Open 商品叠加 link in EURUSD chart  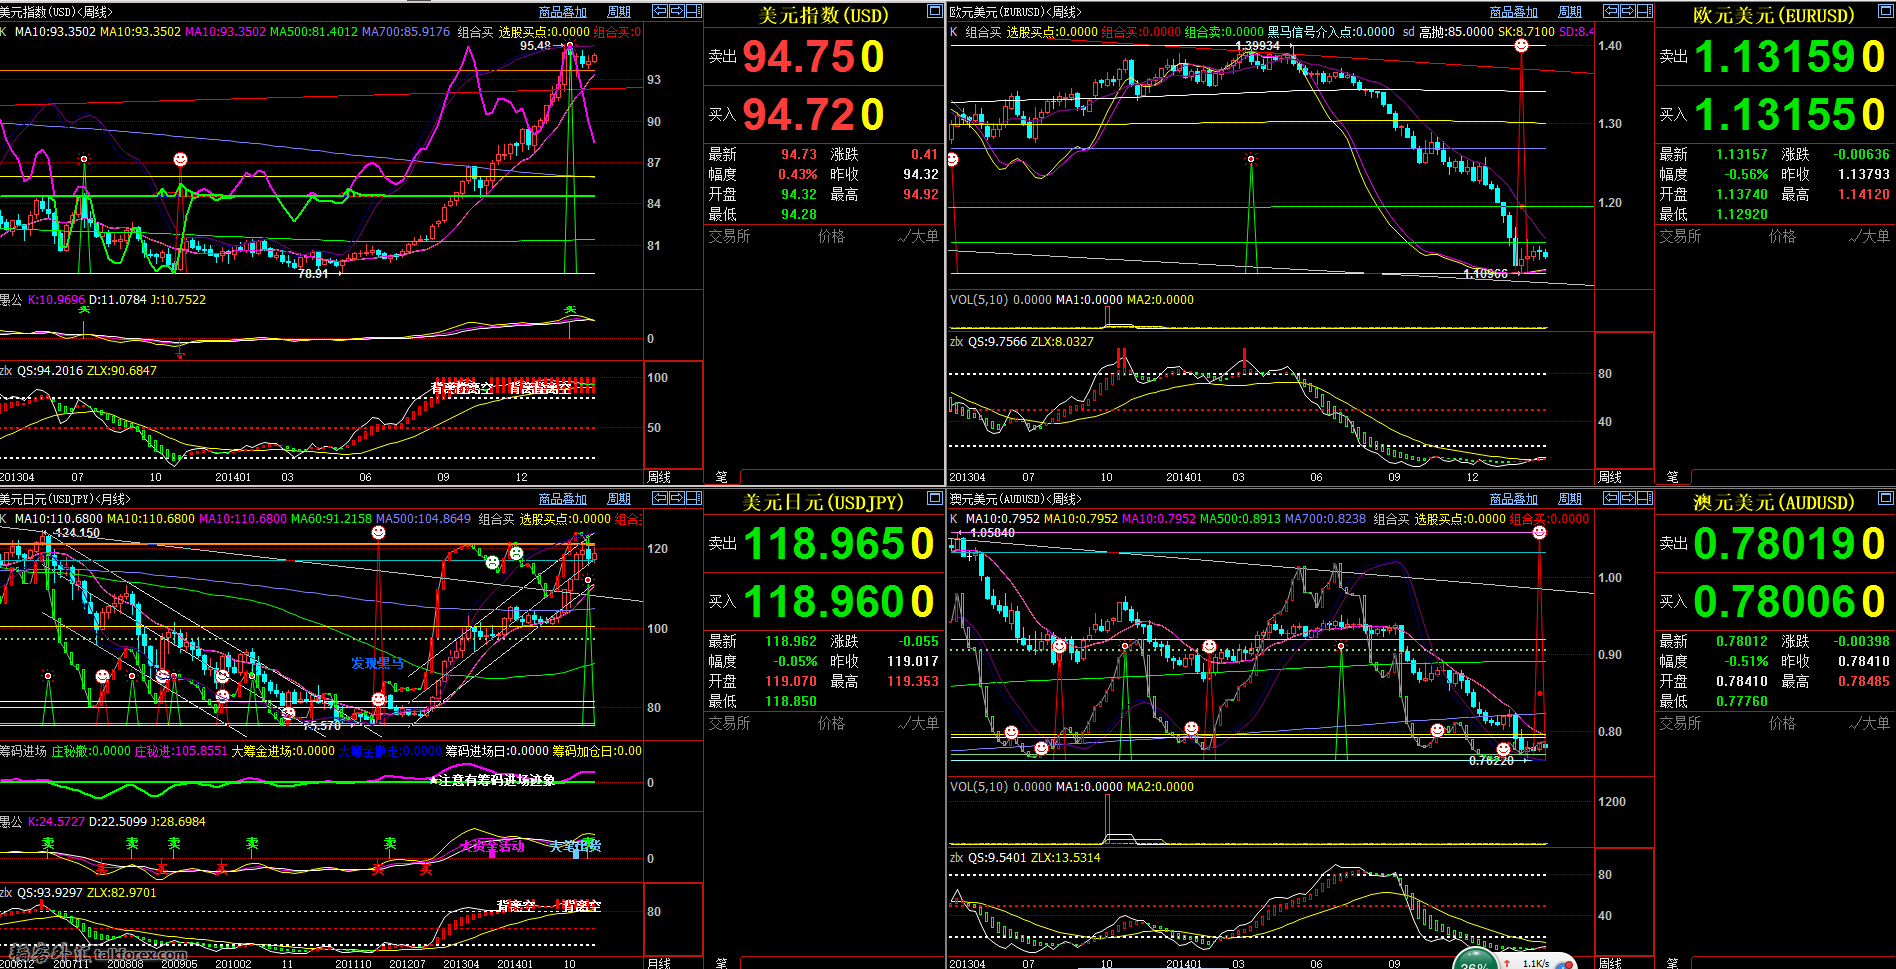(x=1514, y=12)
